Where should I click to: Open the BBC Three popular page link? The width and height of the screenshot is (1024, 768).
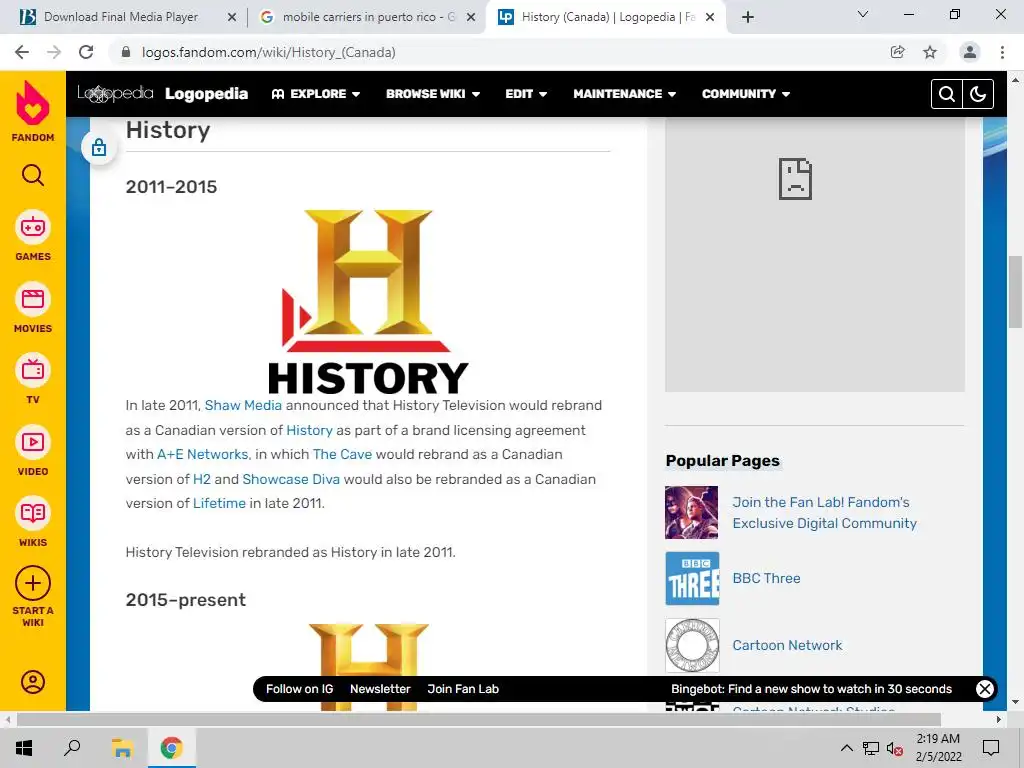click(766, 578)
